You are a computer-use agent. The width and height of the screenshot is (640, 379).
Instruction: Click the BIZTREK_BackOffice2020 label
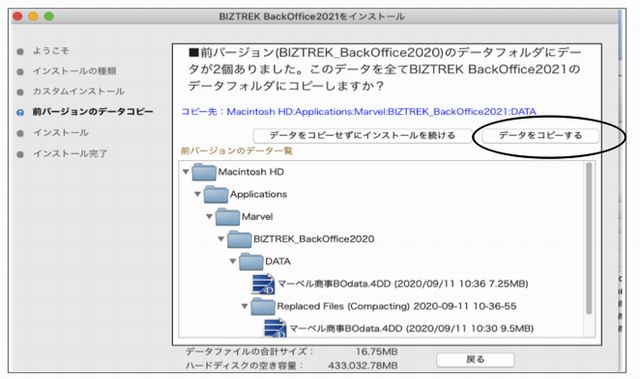click(314, 239)
